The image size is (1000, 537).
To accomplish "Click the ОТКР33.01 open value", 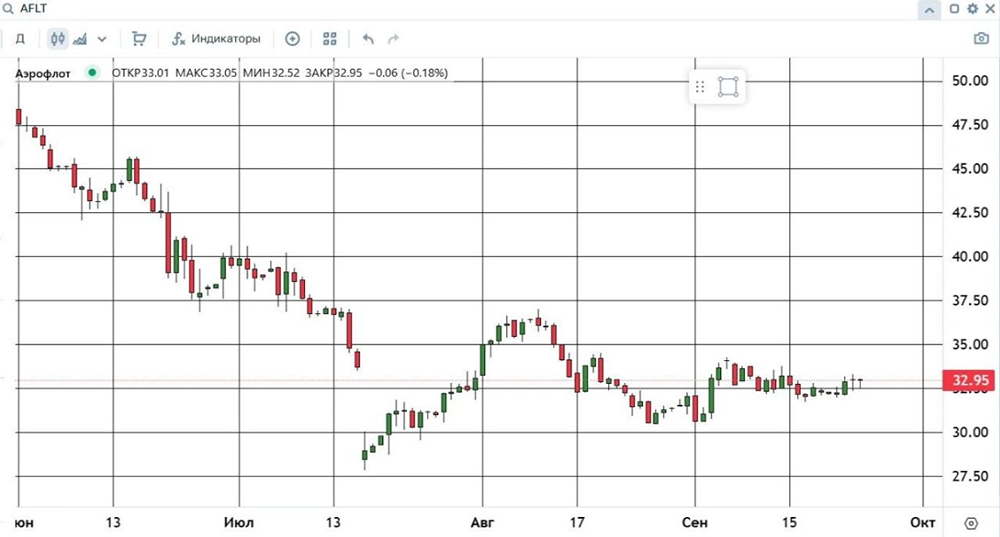I will tap(140, 73).
